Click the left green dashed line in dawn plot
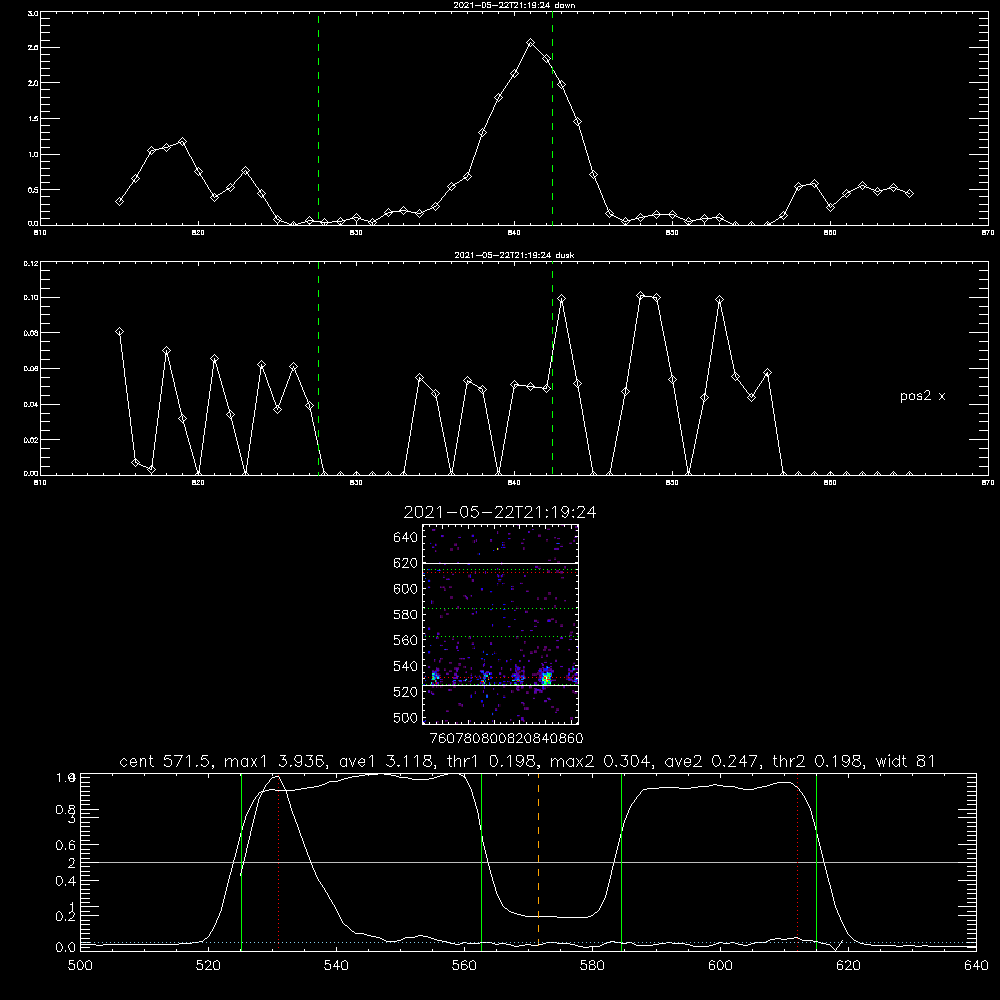This screenshot has height=1000, width=1000. (318, 119)
